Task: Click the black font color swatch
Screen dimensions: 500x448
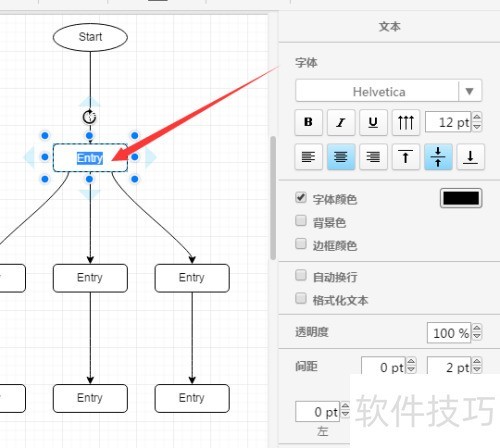Action: pyautogui.click(x=461, y=198)
